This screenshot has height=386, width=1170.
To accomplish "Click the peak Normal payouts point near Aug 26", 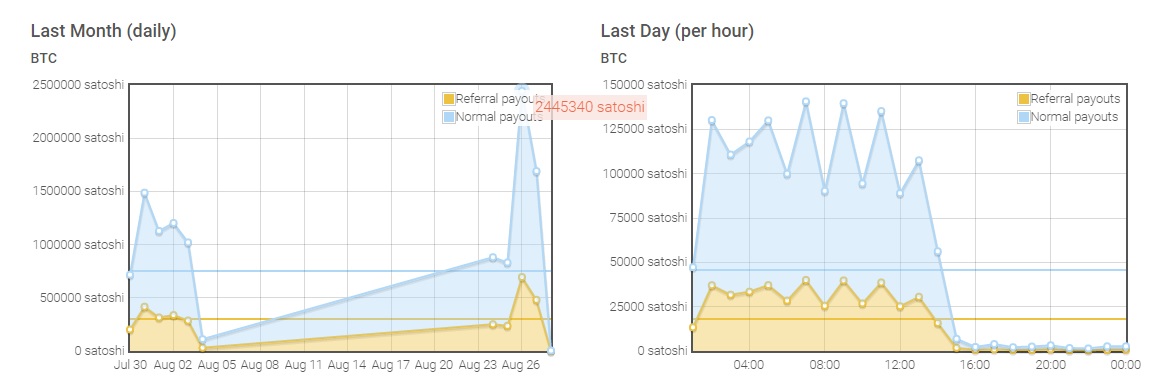I will 522,87.
